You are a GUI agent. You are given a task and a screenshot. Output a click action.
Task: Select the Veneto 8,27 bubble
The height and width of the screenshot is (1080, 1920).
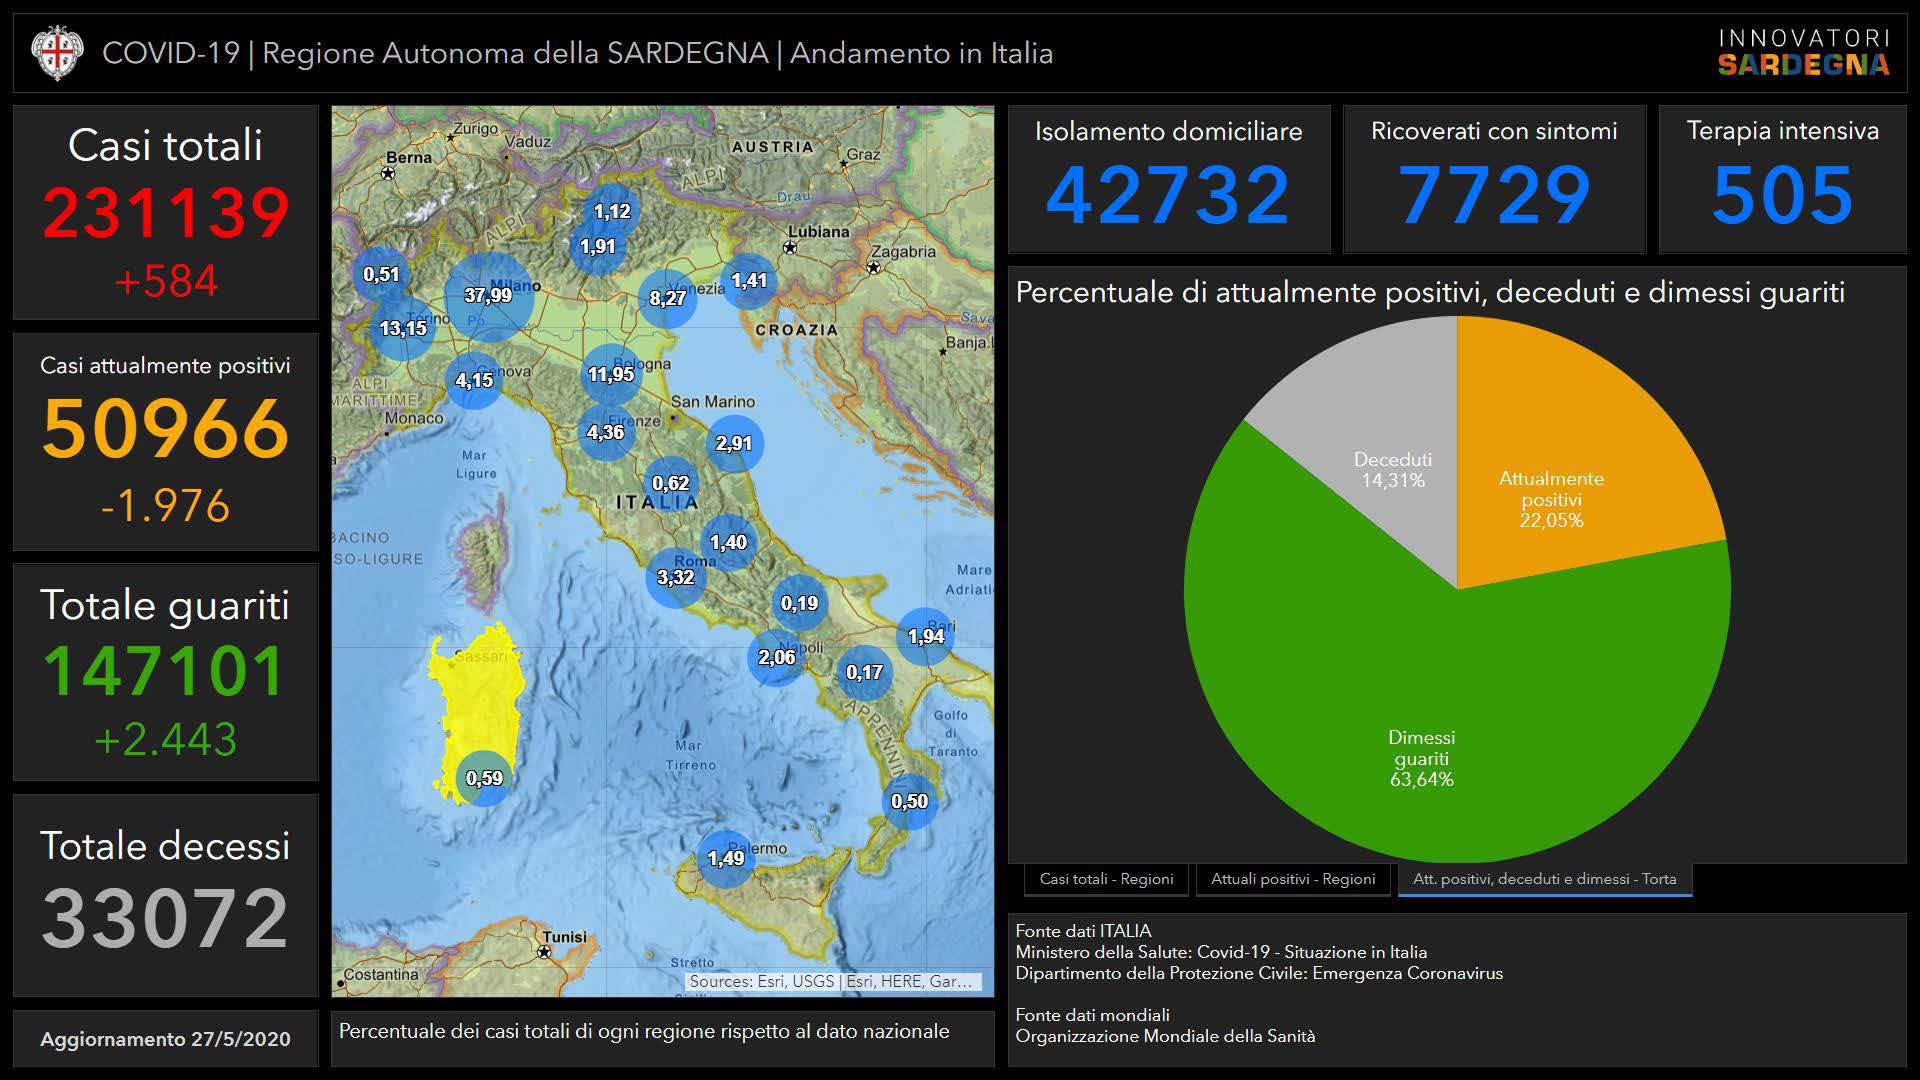[x=667, y=298]
